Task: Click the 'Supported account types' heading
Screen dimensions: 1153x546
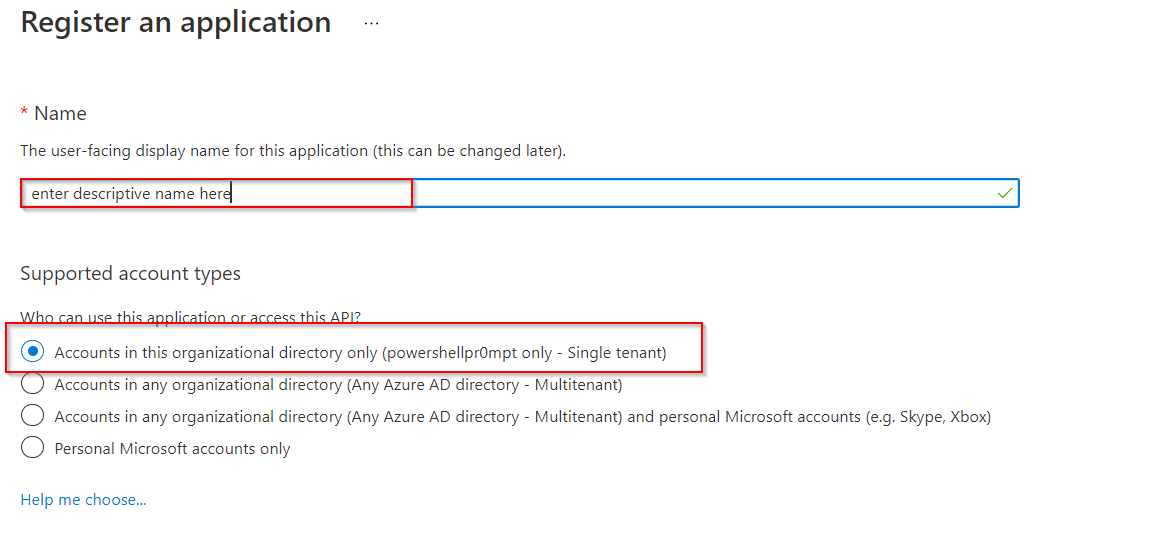Action: pos(130,273)
